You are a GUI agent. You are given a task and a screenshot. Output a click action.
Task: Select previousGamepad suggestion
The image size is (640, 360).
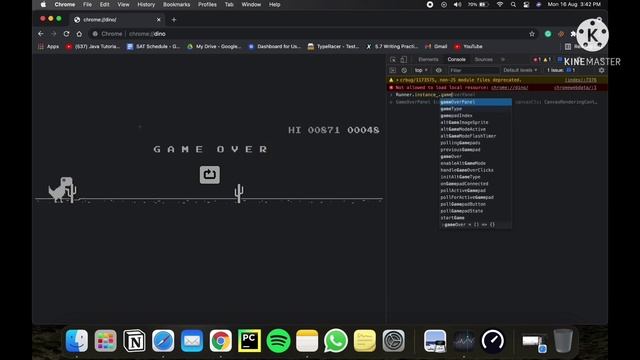click(x=476, y=150)
